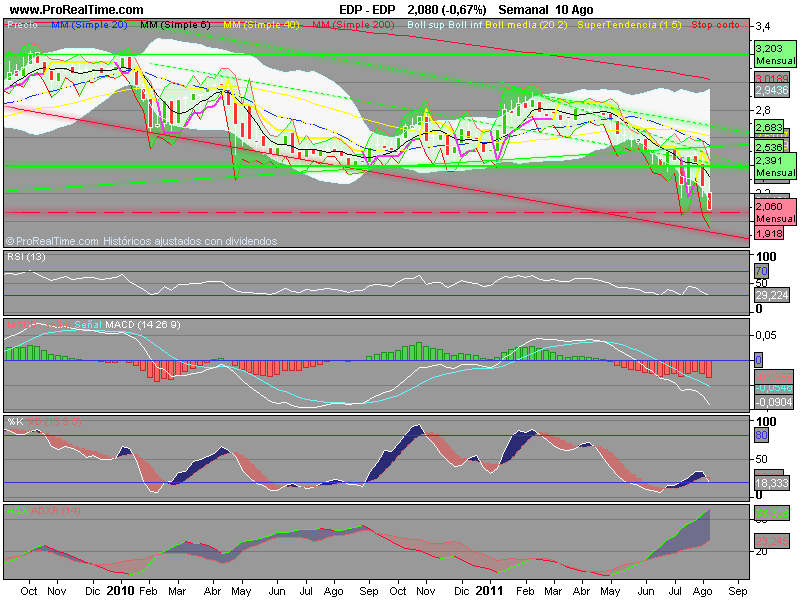Click the 2010 year label on time axis

pos(120,591)
